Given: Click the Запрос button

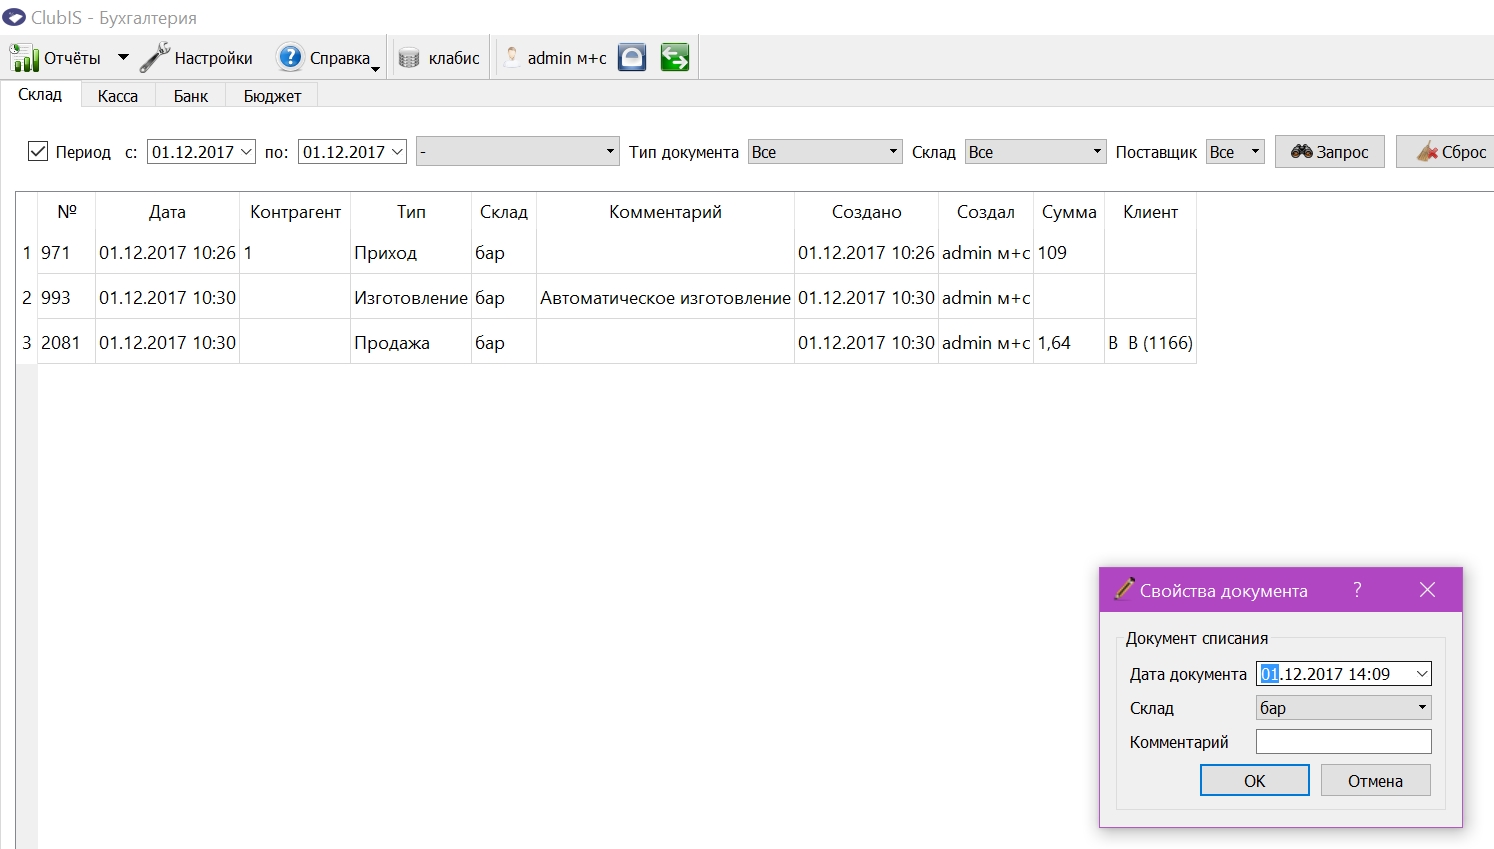Looking at the screenshot, I should pyautogui.click(x=1330, y=152).
